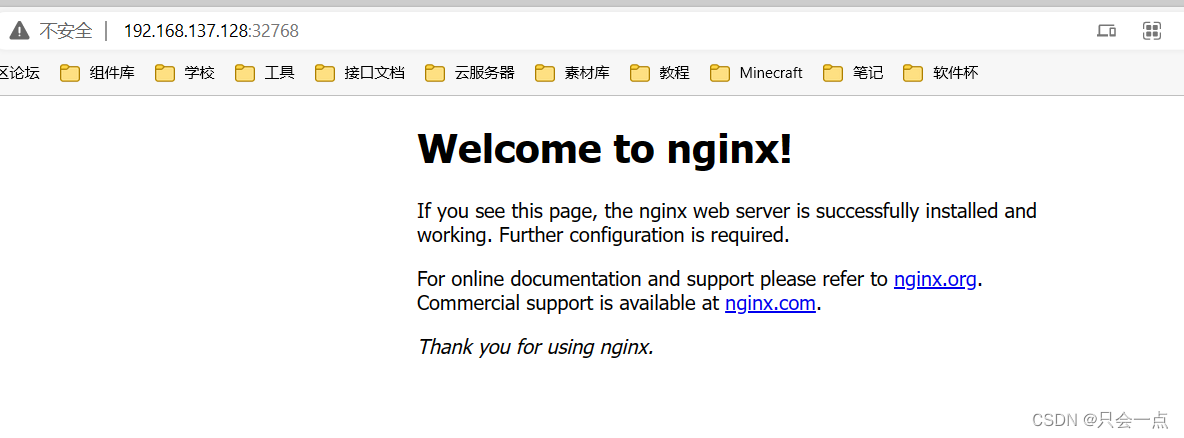This screenshot has height=438, width=1184.
Task: Open the 软件杯 bookmark folder
Action: pyautogui.click(x=941, y=73)
